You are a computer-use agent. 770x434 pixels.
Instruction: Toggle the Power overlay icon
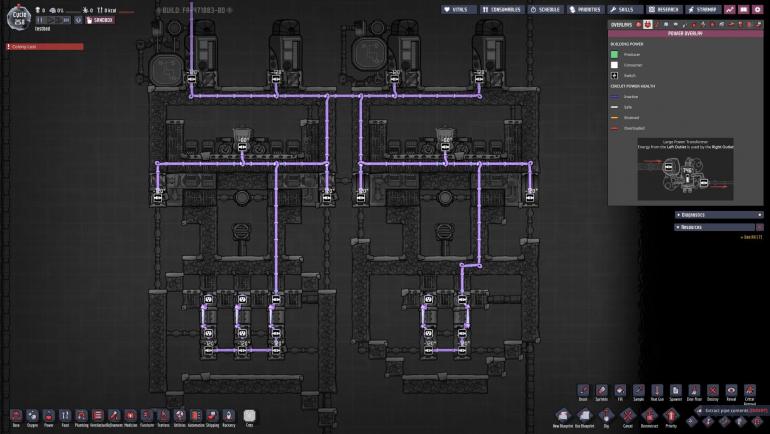[x=648, y=24]
